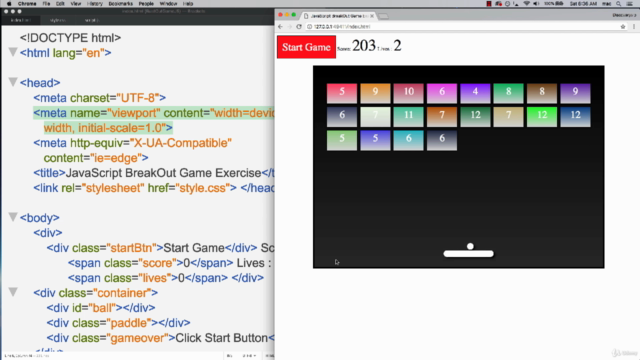This screenshot has width=640, height=360.
Task: Click the white game paddle
Action: [469, 253]
